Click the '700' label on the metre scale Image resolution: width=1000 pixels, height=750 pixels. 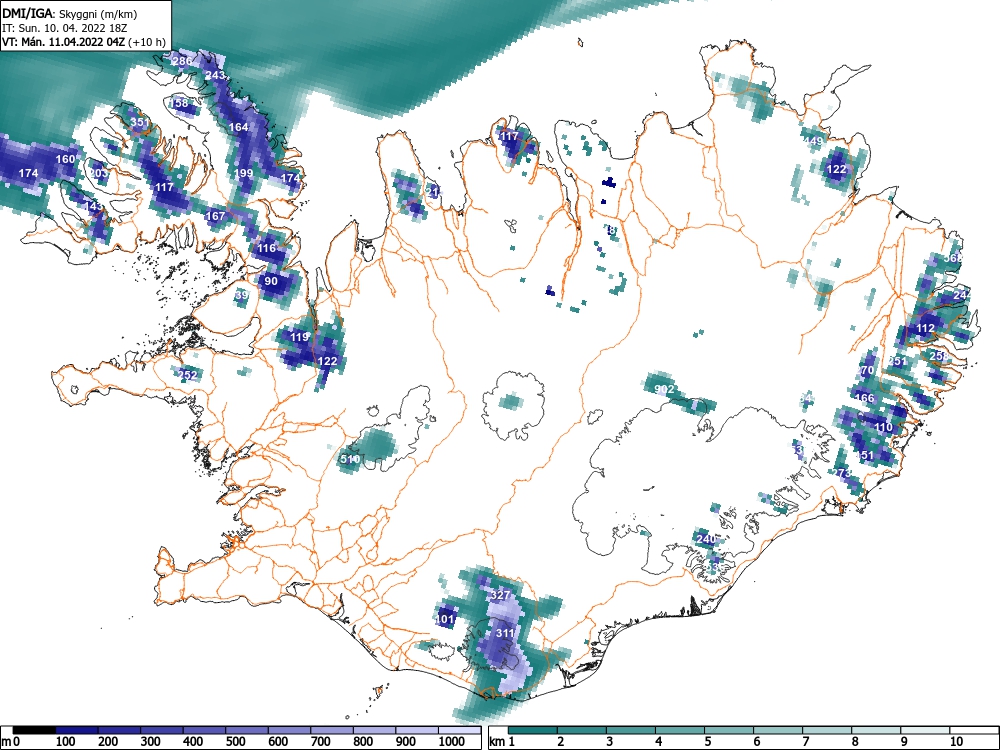coord(321,742)
